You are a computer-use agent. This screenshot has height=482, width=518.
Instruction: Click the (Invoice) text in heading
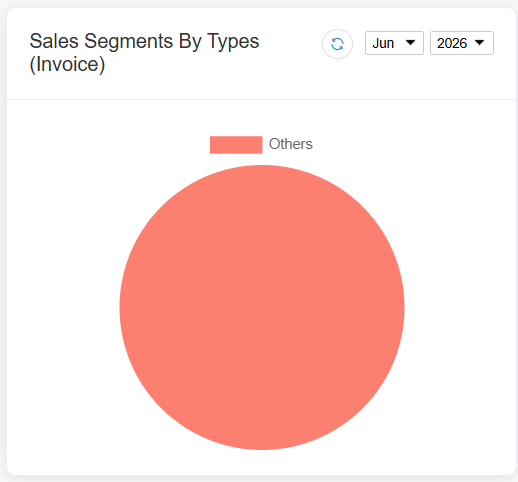tap(67, 64)
